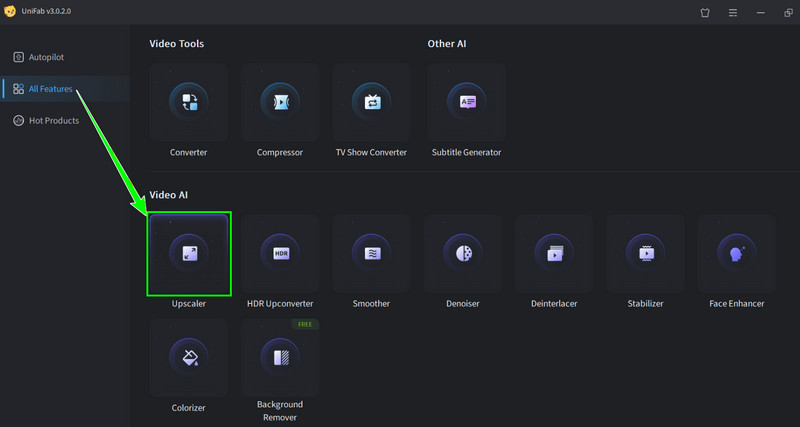Click the Video Tools section heading
The width and height of the screenshot is (800, 427).
pos(177,44)
